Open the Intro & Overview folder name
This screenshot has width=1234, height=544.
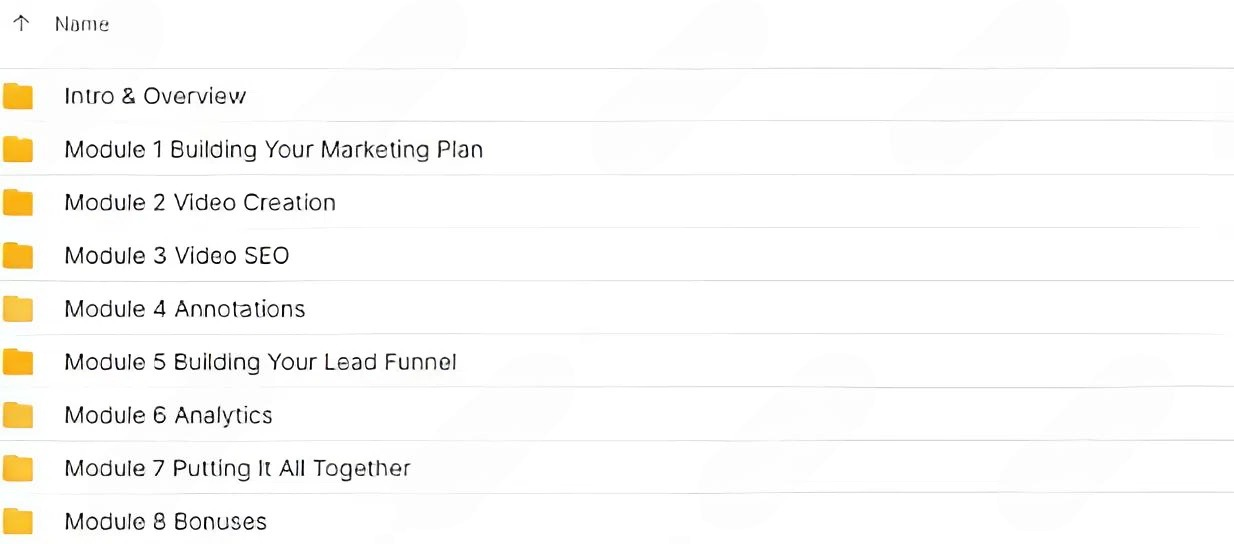[x=155, y=96]
